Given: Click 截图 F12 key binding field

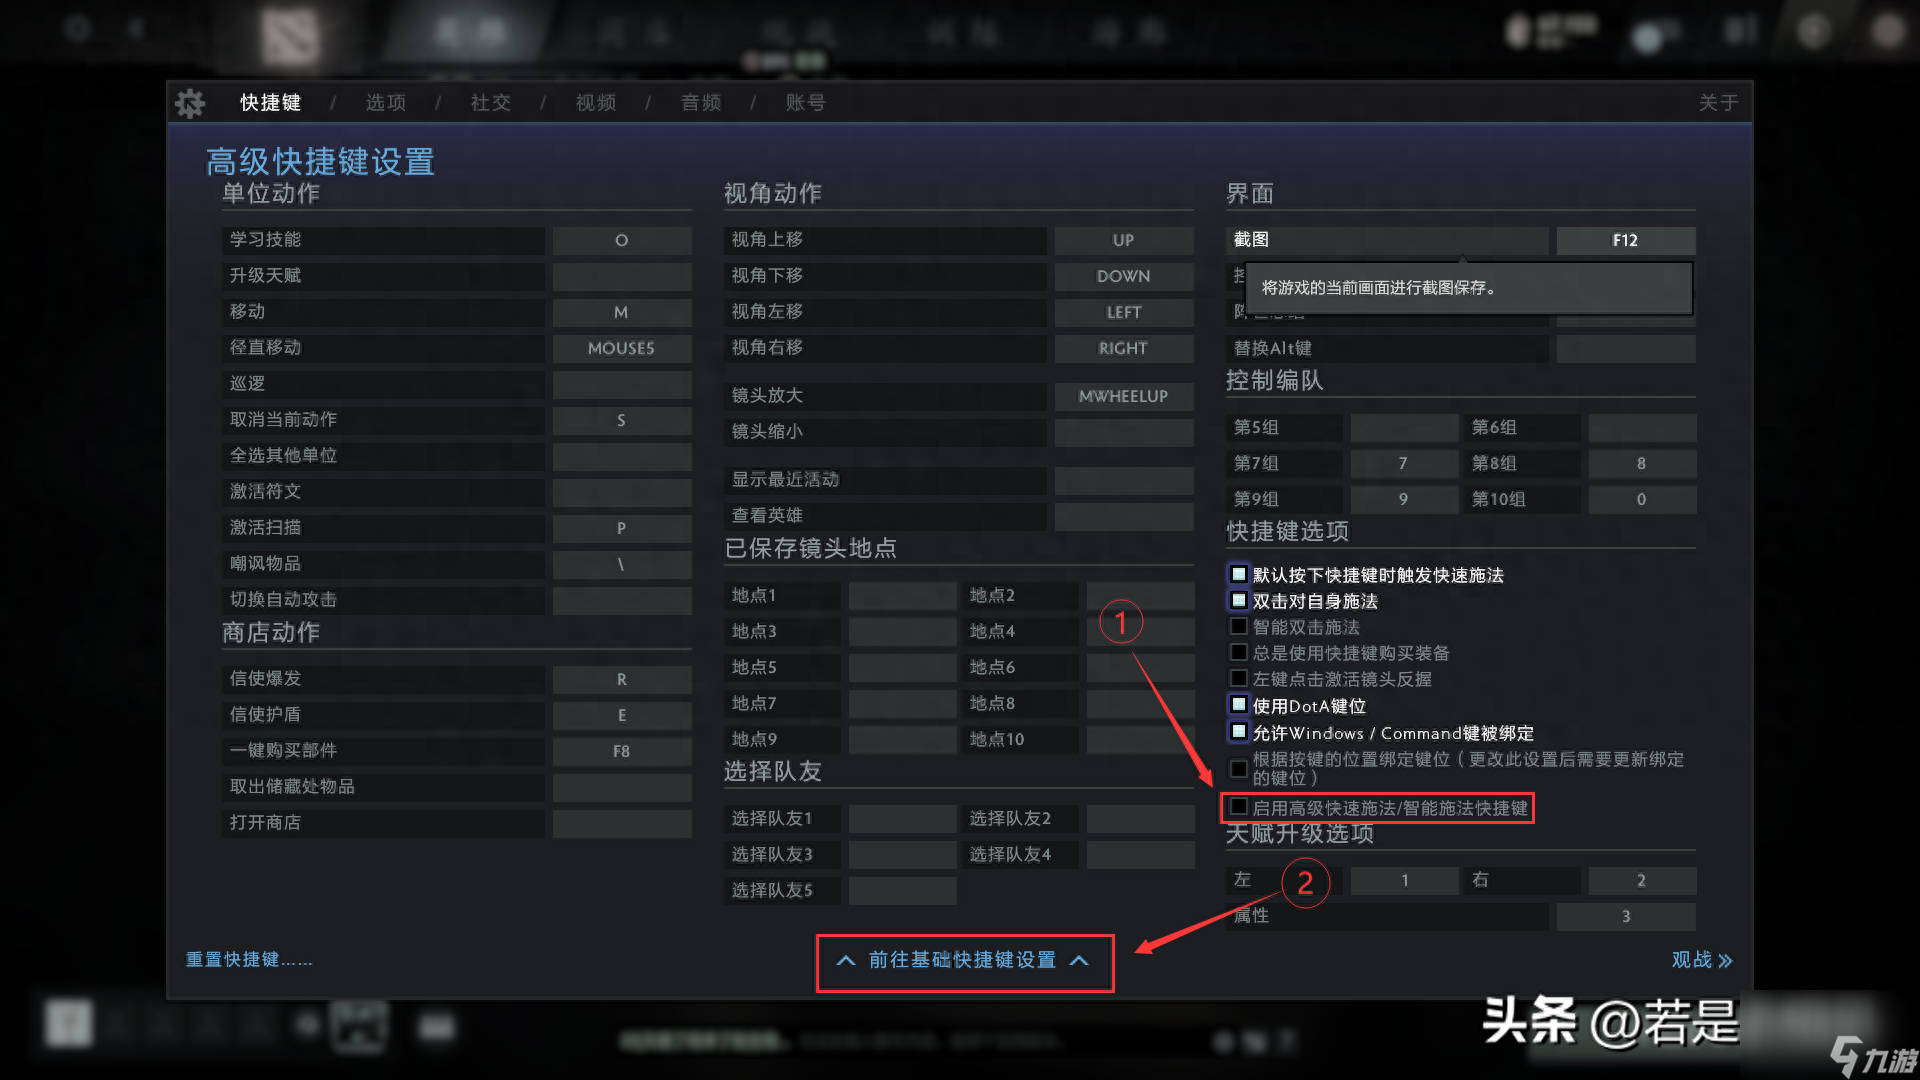Looking at the screenshot, I should click(x=1623, y=239).
